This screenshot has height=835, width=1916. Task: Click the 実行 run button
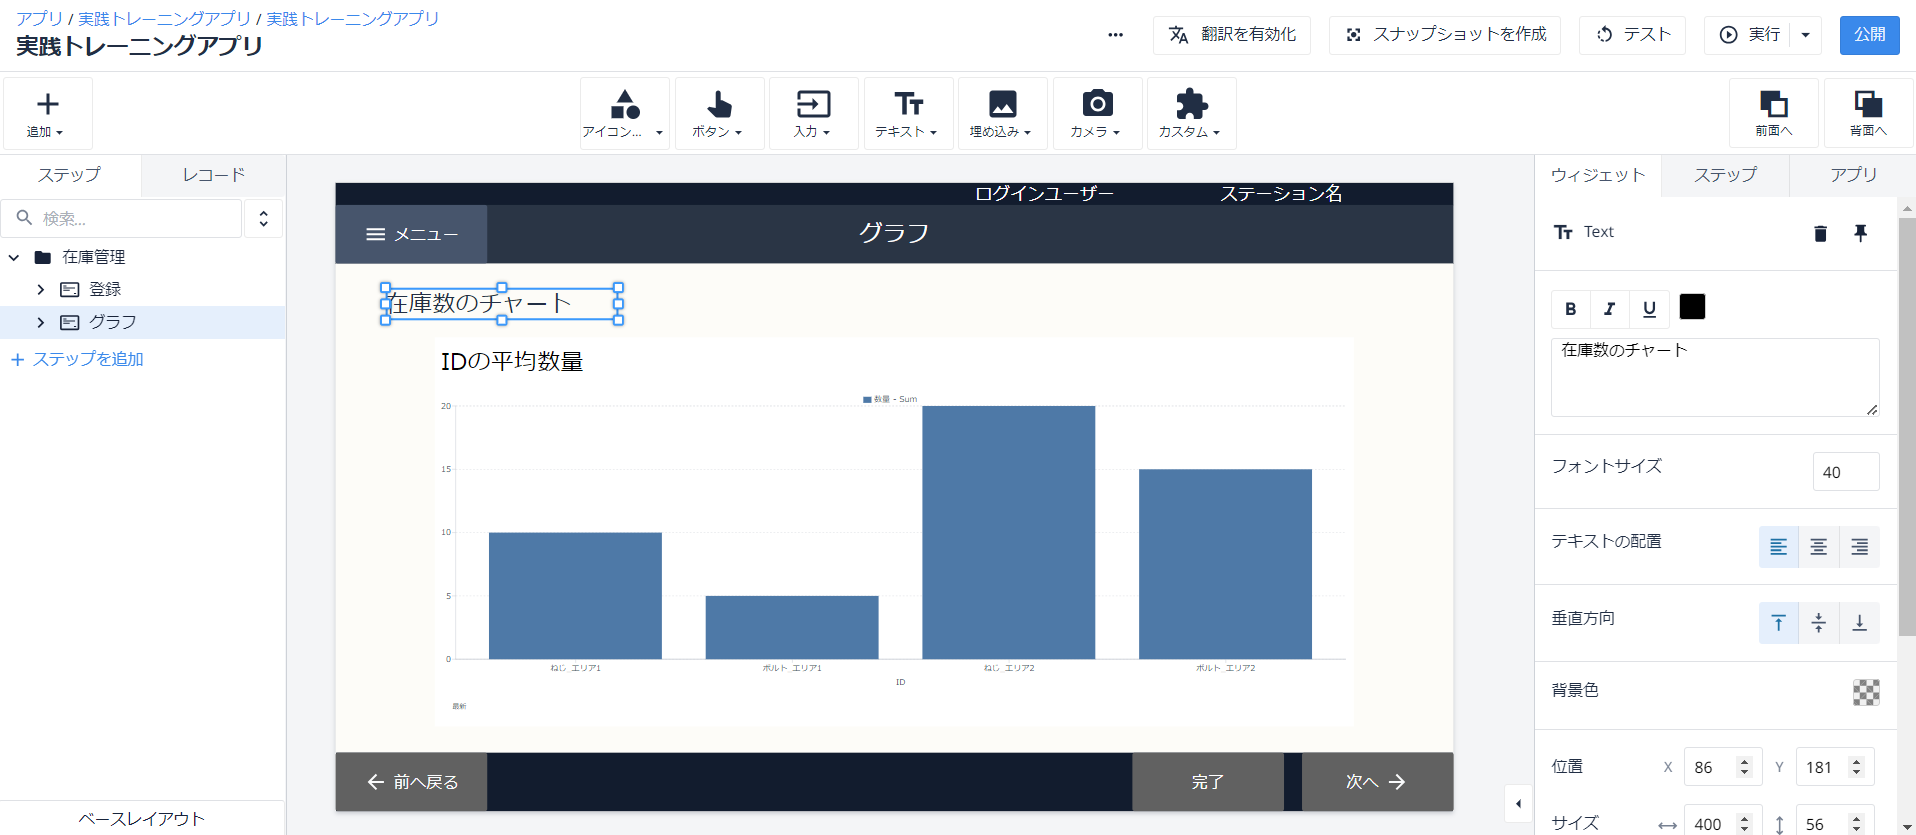[x=1748, y=35]
